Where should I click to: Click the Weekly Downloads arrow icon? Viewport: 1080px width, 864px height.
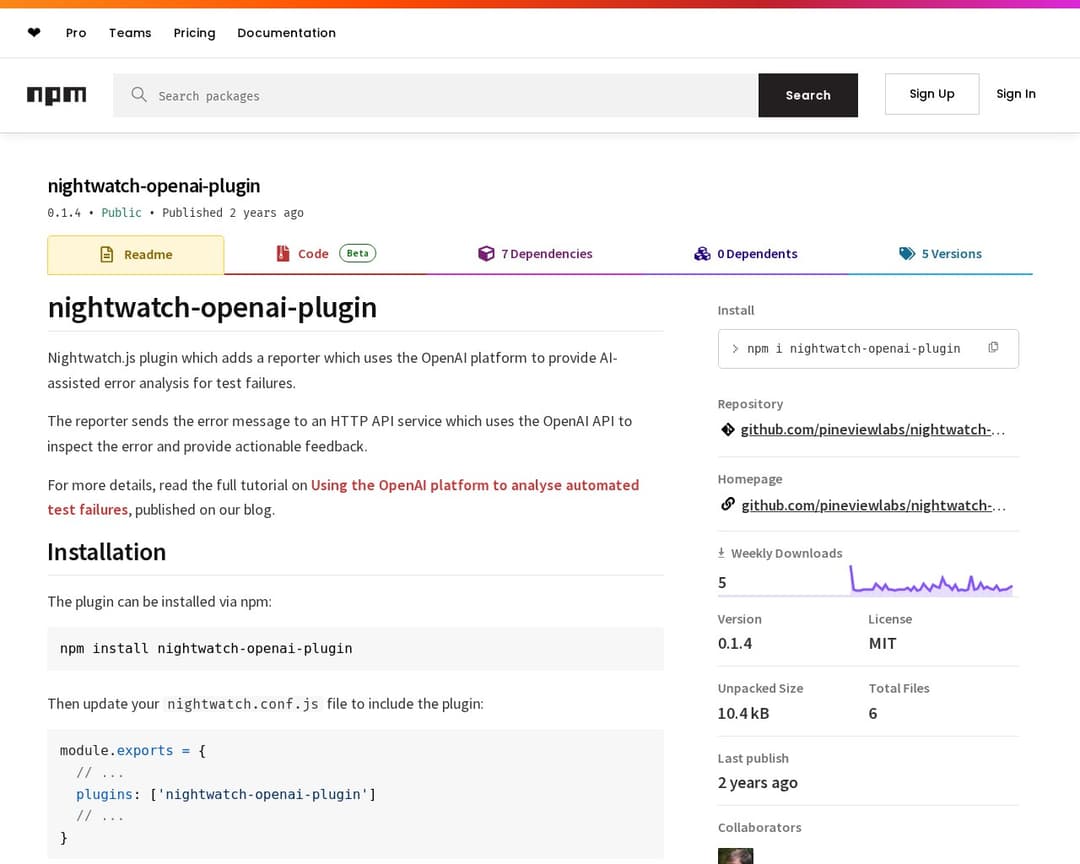tap(721, 553)
